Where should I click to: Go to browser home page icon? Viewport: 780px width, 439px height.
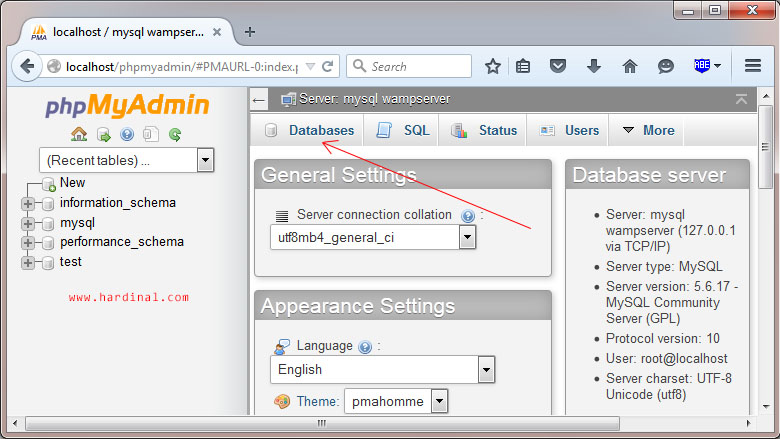(630, 66)
